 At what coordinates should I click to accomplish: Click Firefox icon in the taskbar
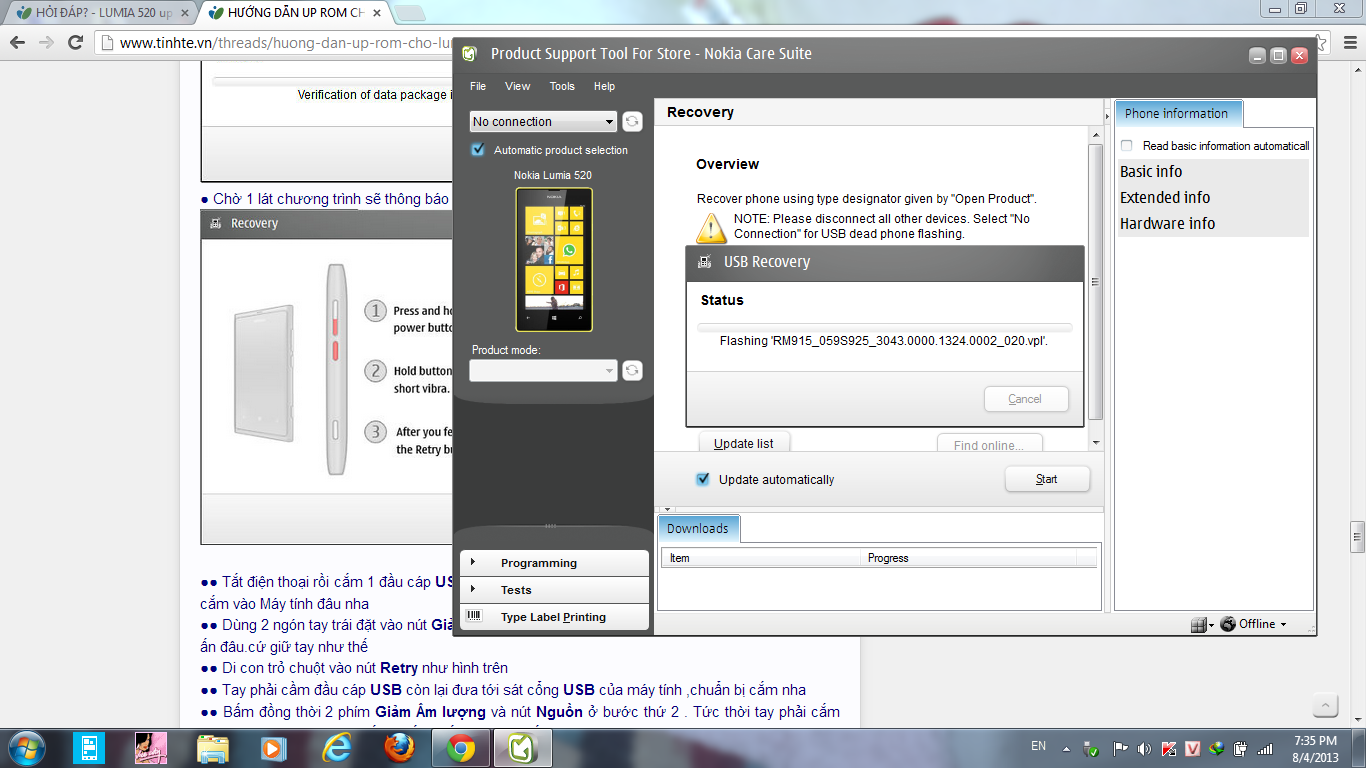[x=399, y=747]
